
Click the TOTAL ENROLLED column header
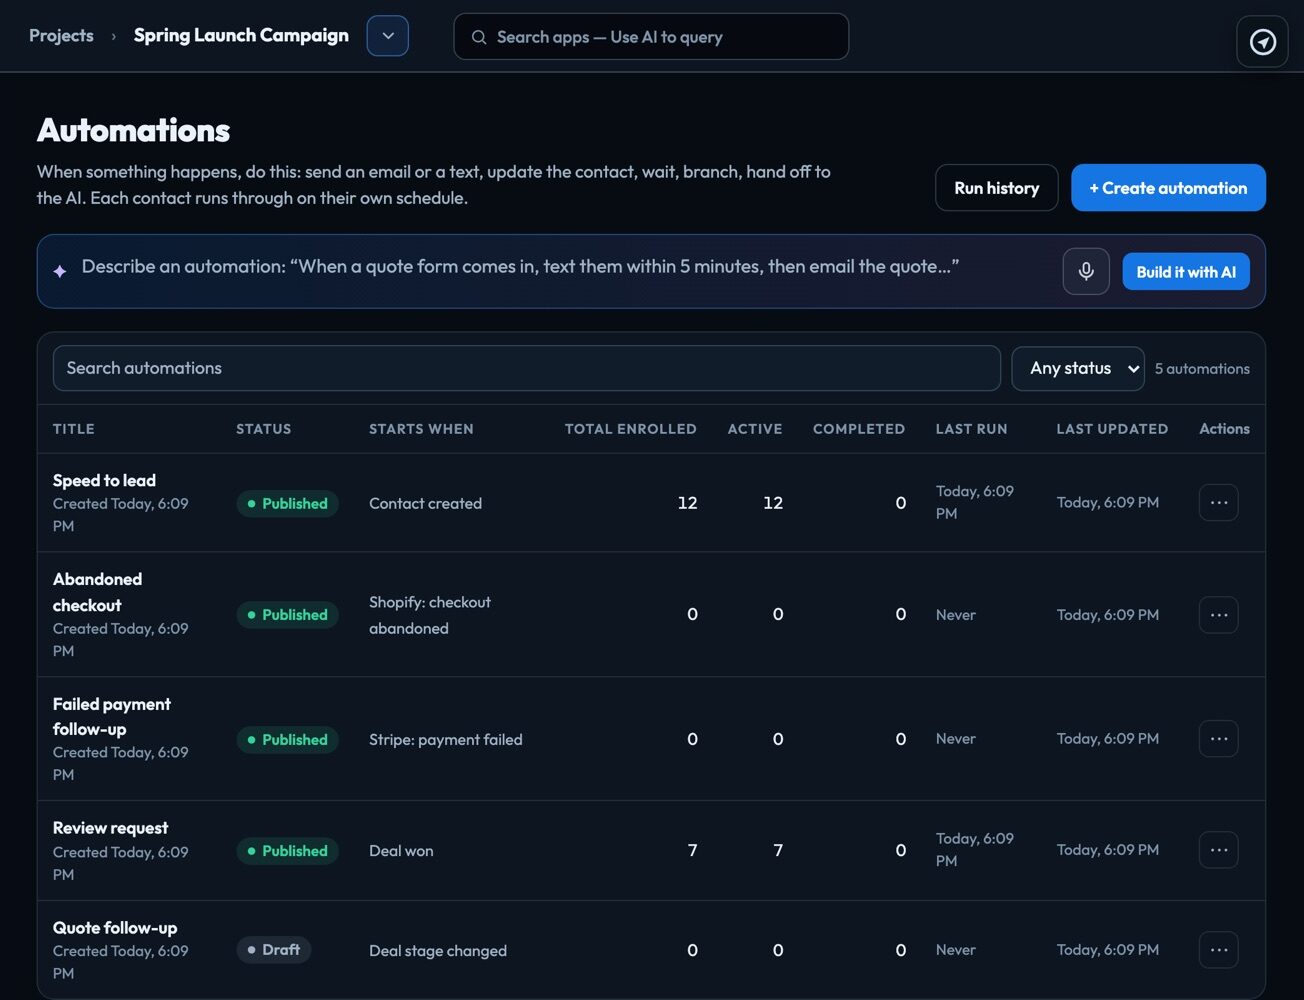pos(630,429)
